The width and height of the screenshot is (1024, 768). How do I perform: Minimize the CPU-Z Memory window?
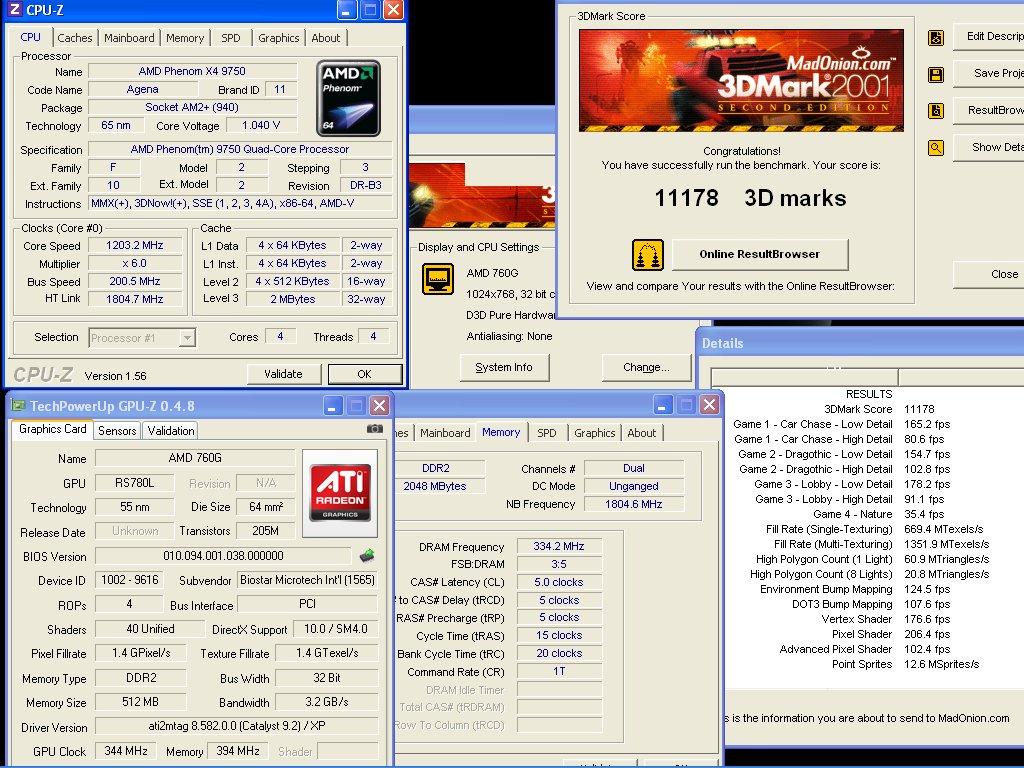[x=662, y=405]
